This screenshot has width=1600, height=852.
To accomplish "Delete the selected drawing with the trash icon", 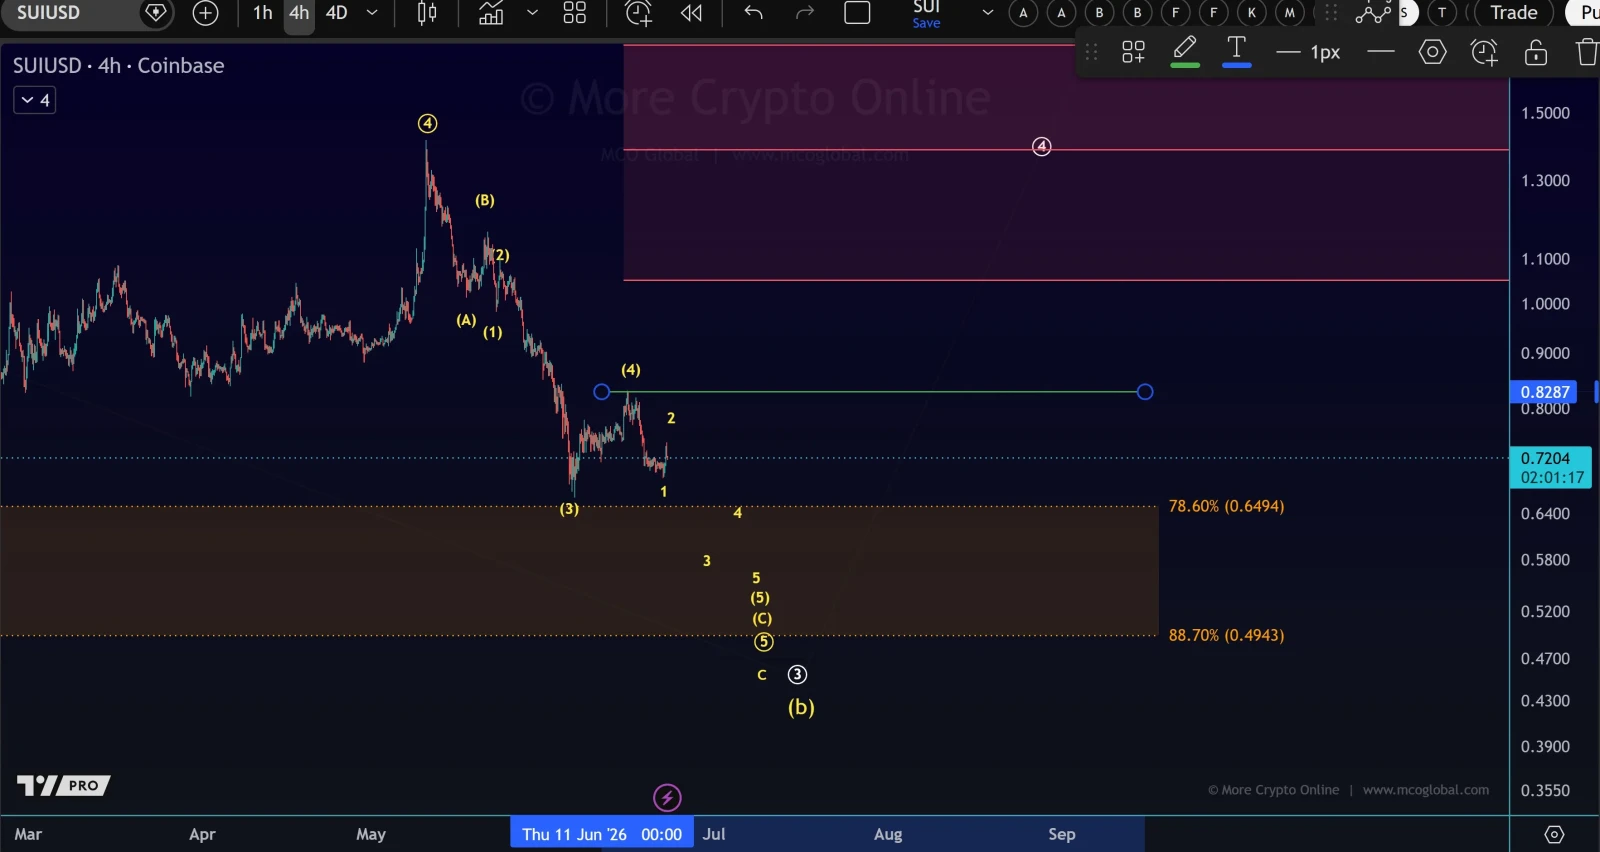I will coord(1587,52).
